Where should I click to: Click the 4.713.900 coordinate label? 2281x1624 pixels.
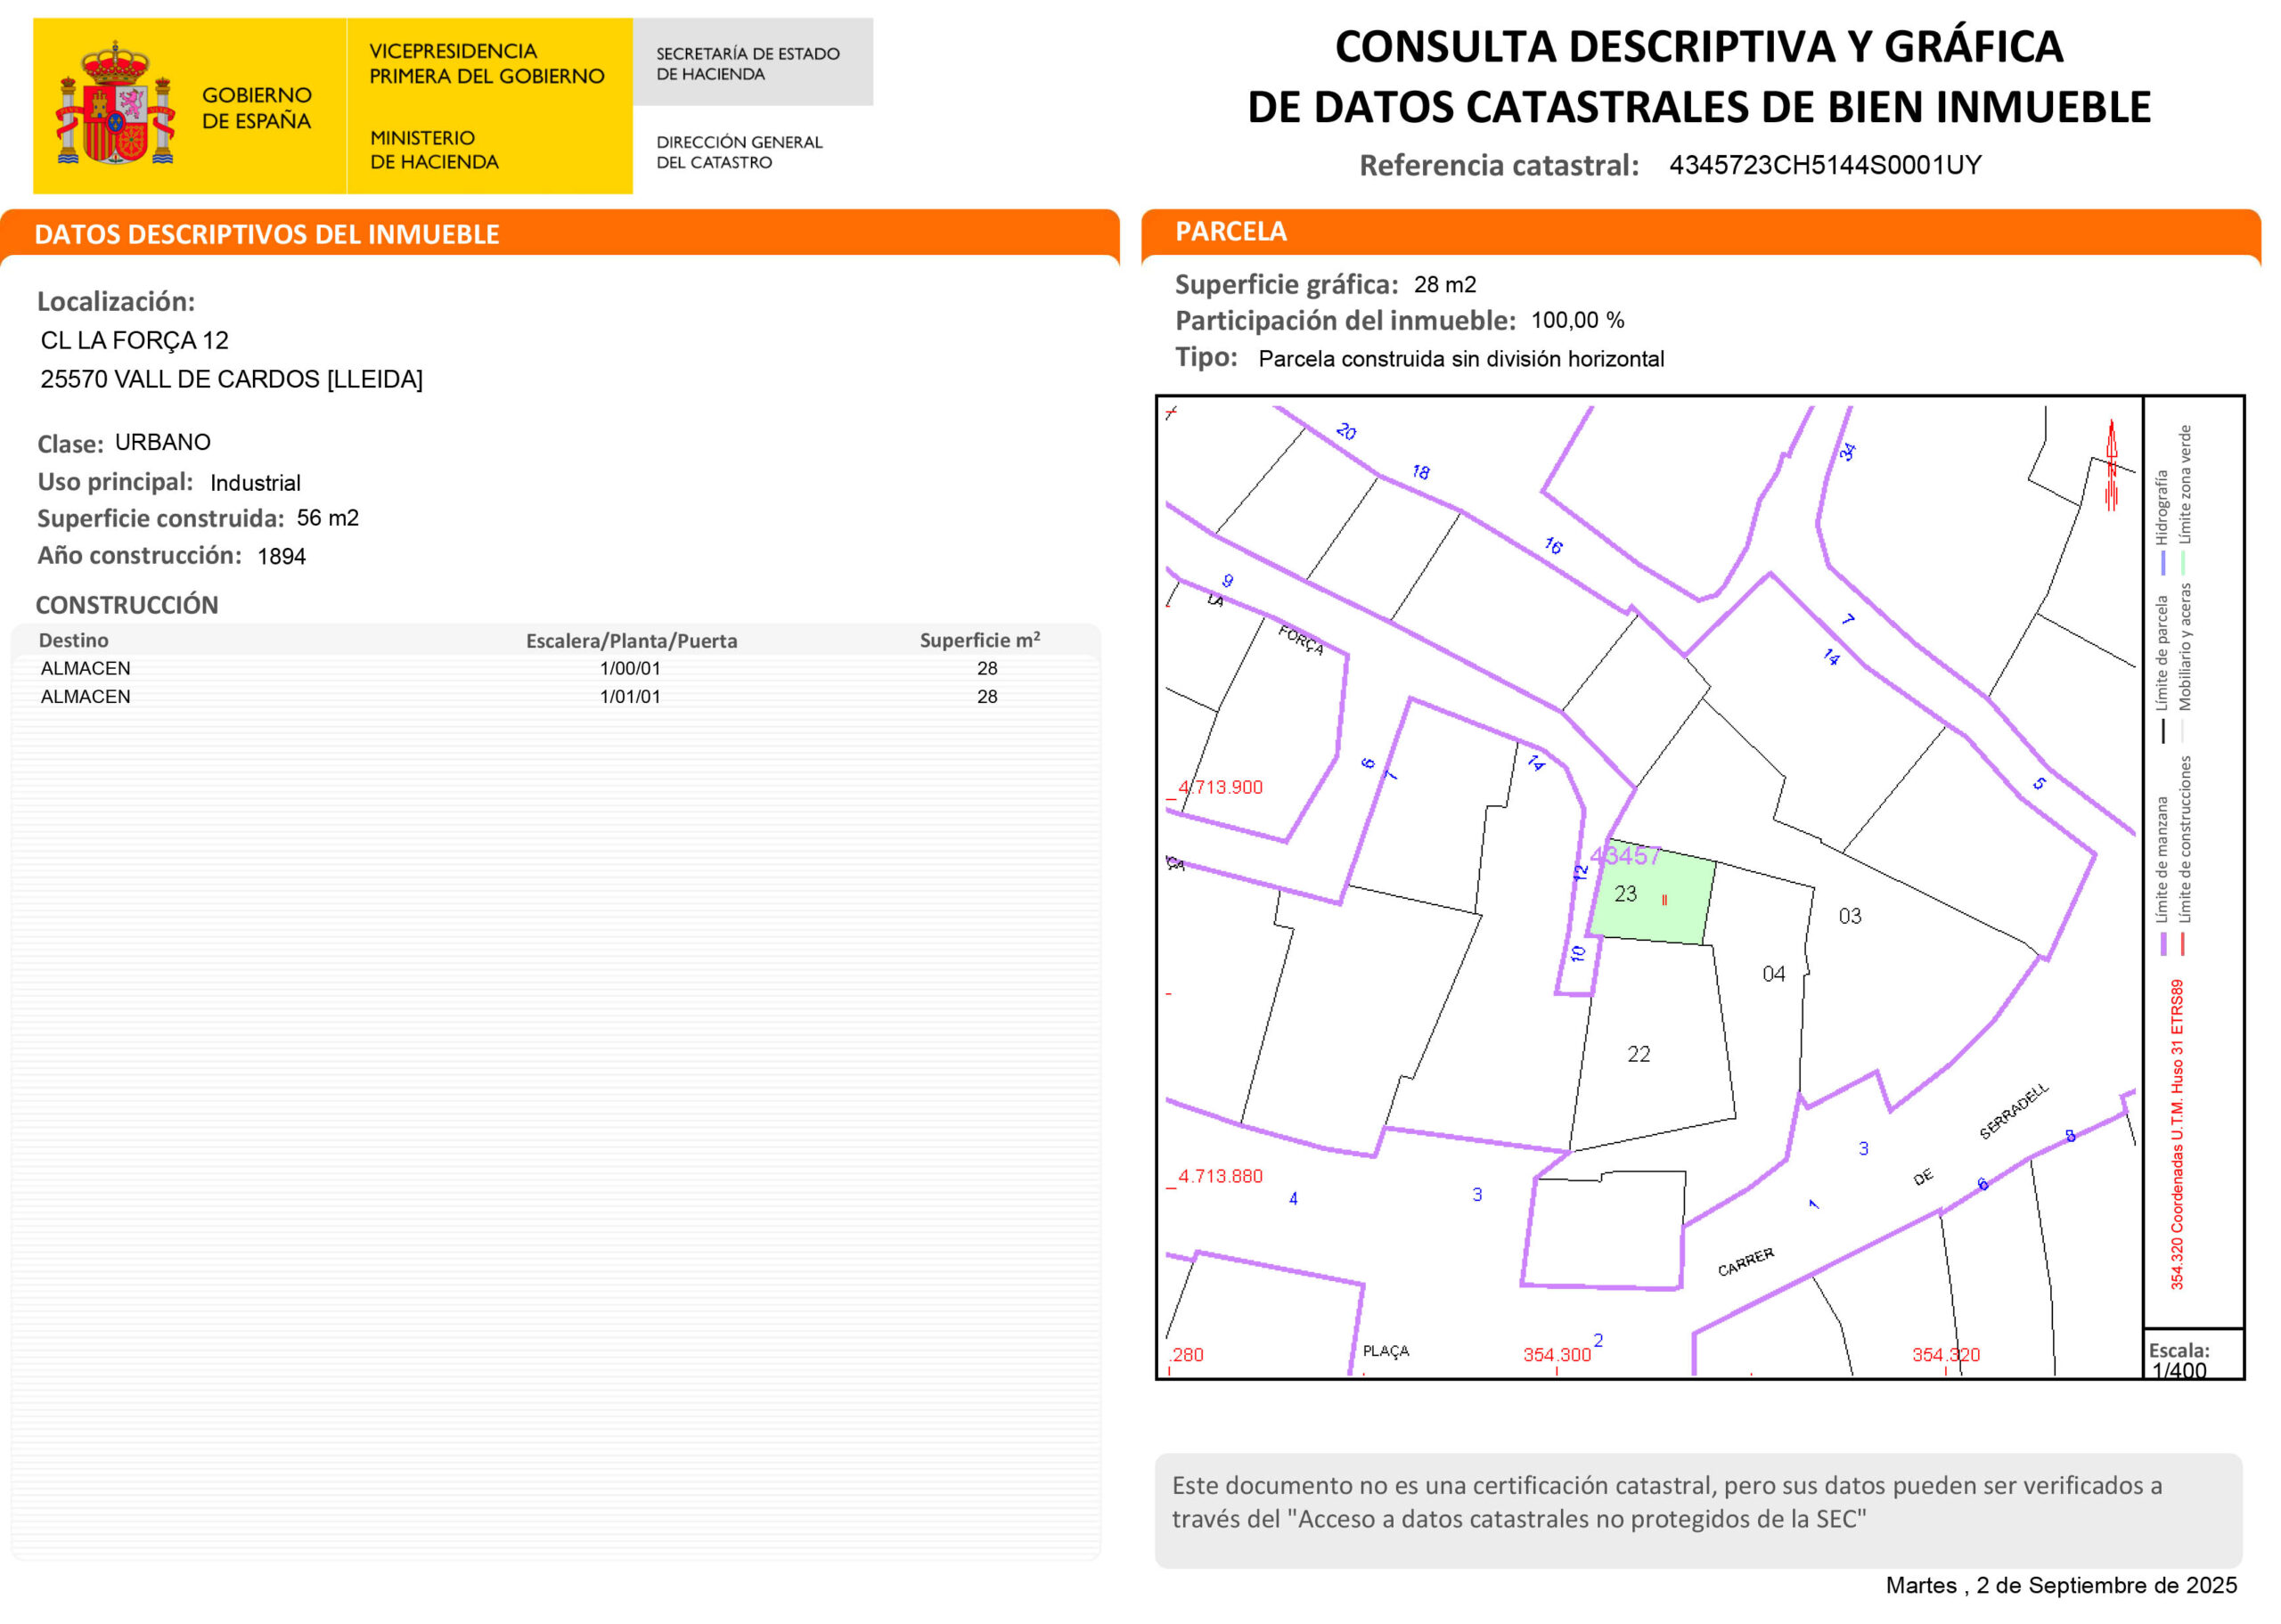tap(1220, 787)
